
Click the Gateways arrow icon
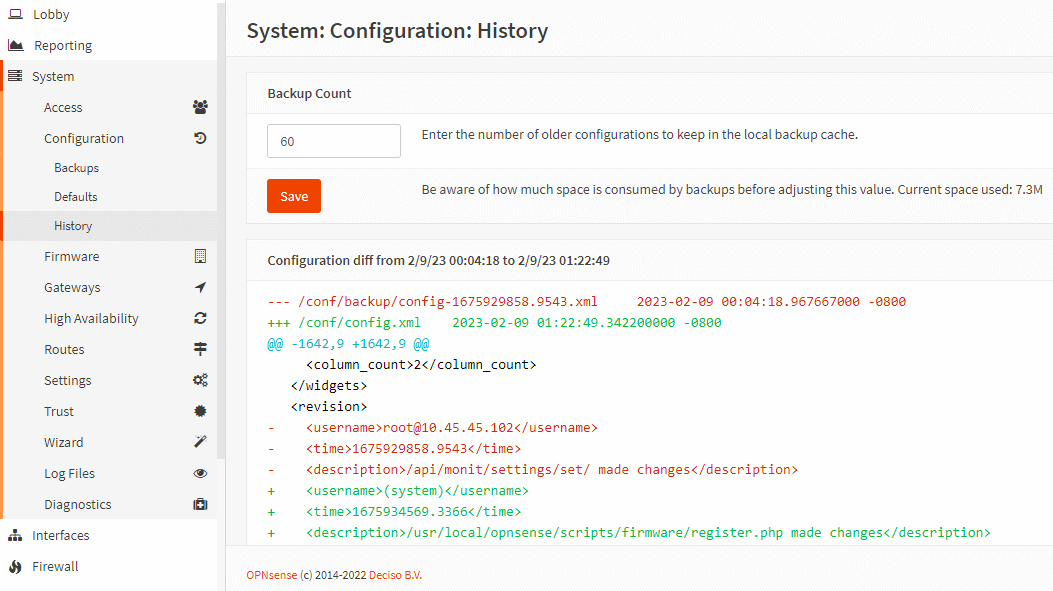pos(200,287)
